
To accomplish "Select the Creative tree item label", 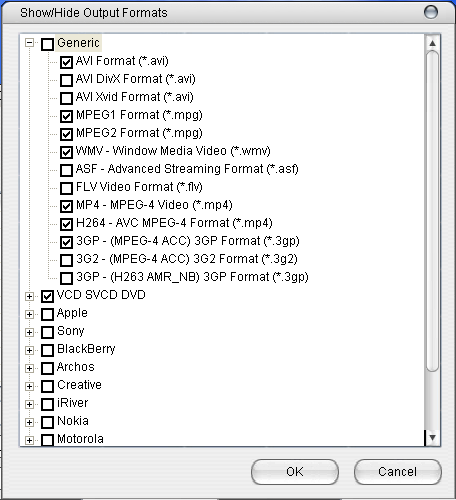I will tap(79, 385).
